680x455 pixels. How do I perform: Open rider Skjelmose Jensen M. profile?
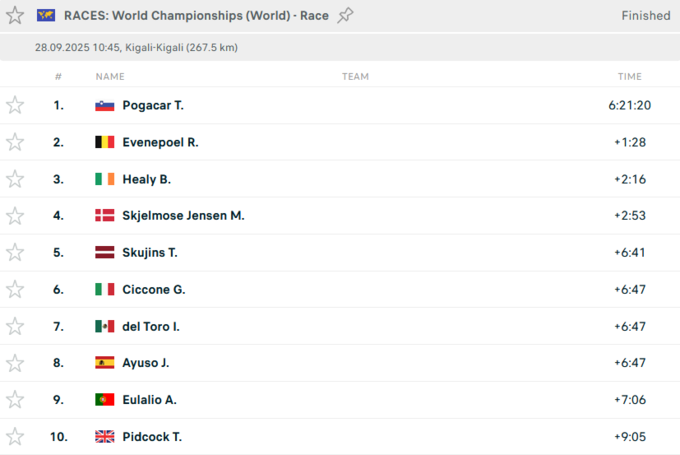tap(183, 216)
